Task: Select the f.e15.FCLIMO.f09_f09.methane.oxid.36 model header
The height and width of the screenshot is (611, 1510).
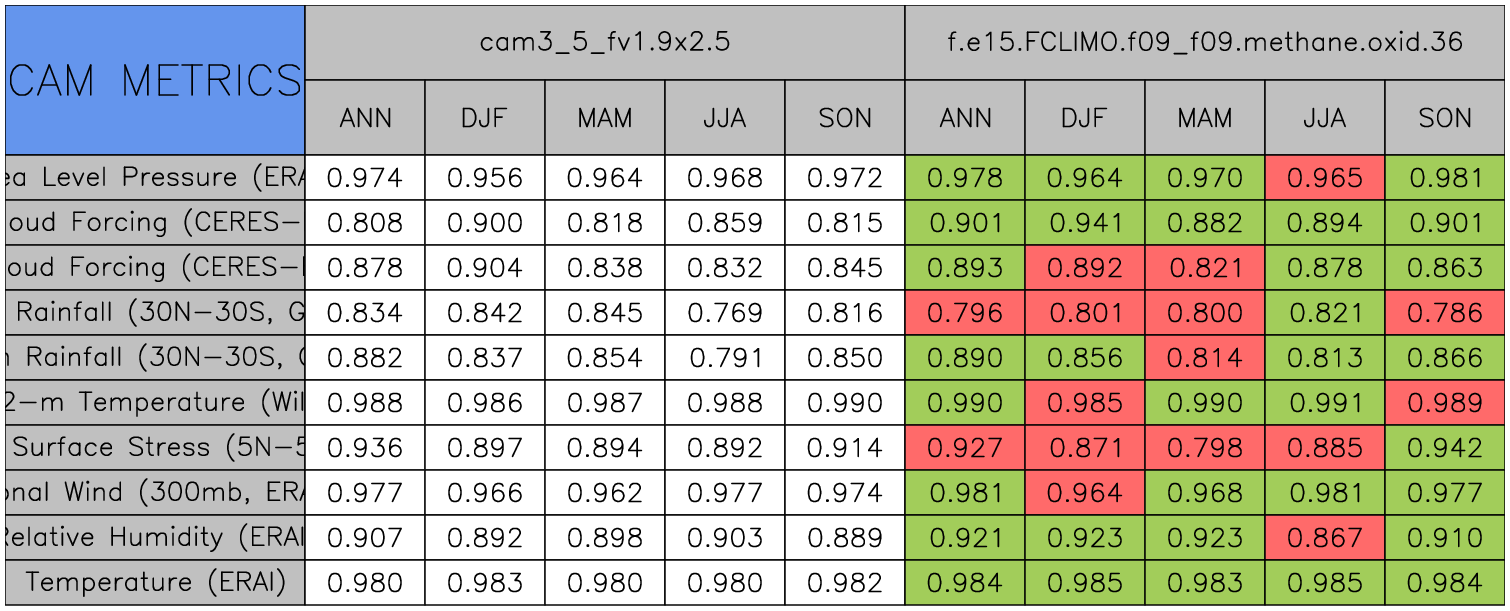Action: (1205, 42)
